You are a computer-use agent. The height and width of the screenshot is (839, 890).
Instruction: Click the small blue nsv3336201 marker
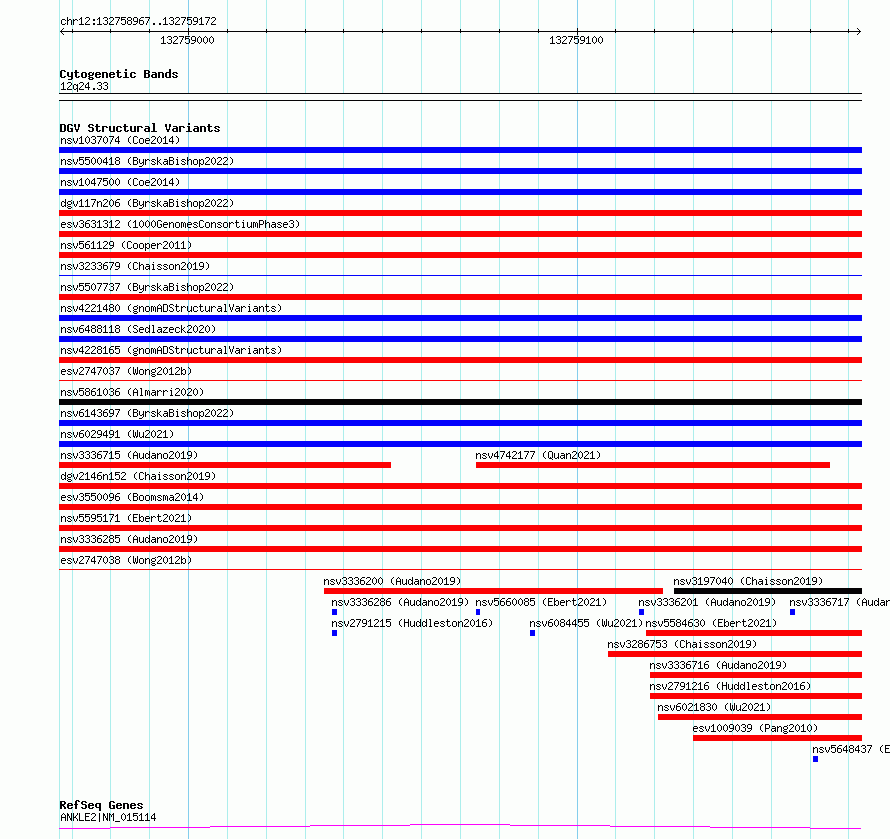641,612
